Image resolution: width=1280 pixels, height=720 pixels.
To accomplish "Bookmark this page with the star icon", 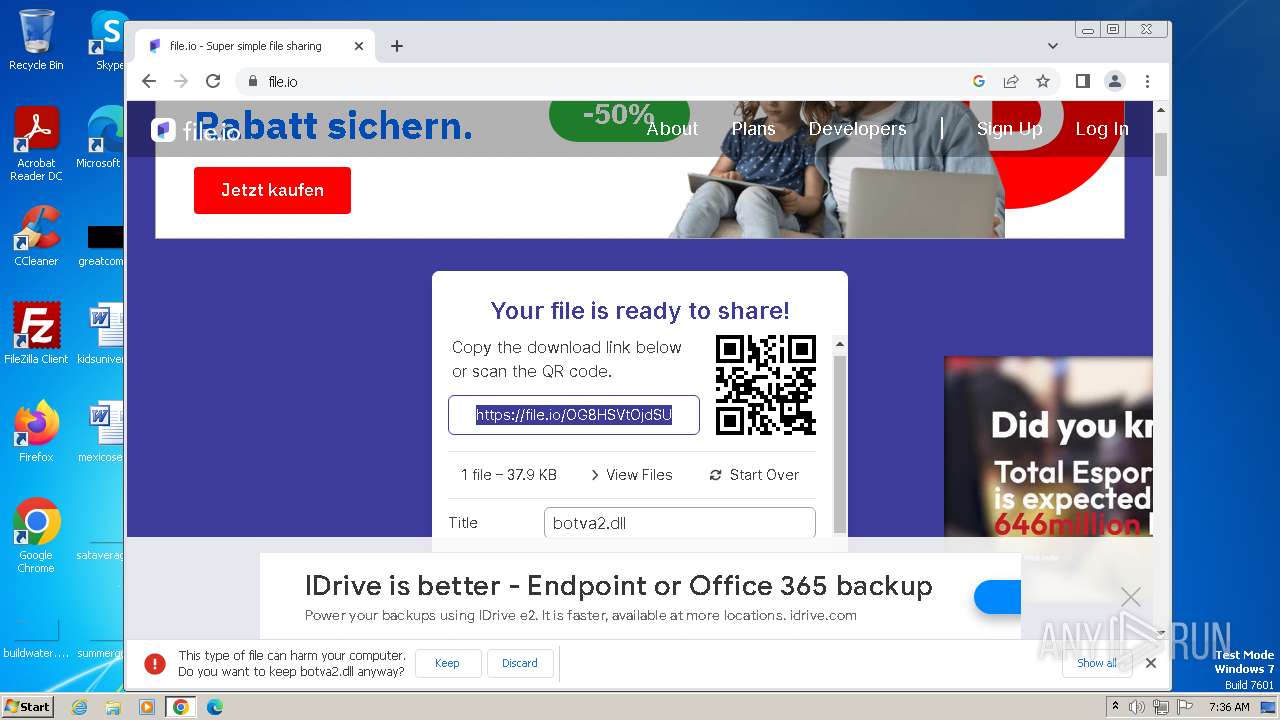I will 1043,81.
